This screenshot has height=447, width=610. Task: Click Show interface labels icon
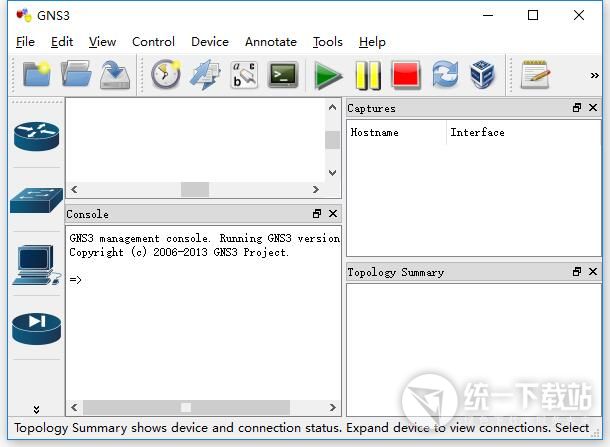click(x=205, y=74)
